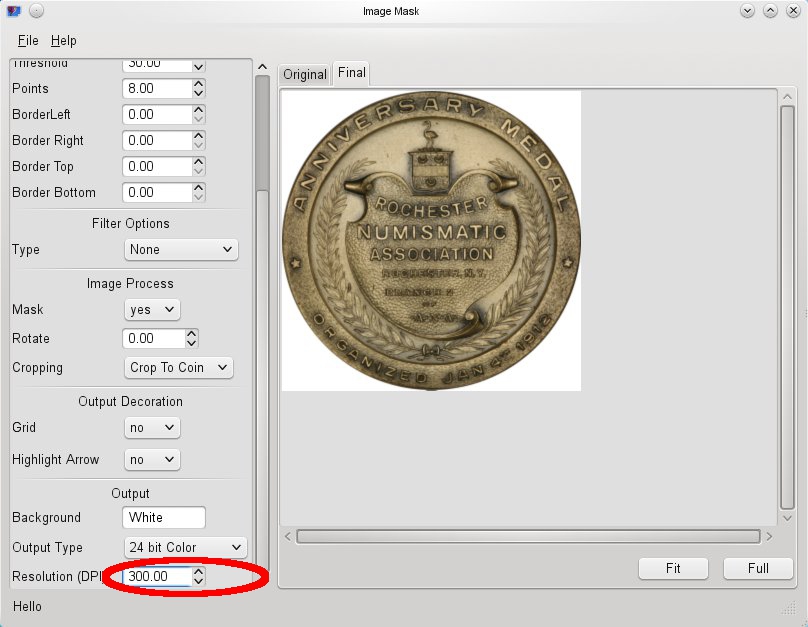Image resolution: width=808 pixels, height=627 pixels.
Task: Click the Hello status bar text
Action: 27,606
